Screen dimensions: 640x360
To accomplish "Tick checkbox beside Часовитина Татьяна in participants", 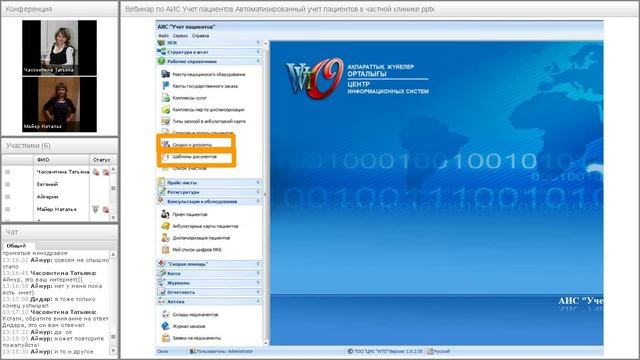I will (x=7, y=172).
